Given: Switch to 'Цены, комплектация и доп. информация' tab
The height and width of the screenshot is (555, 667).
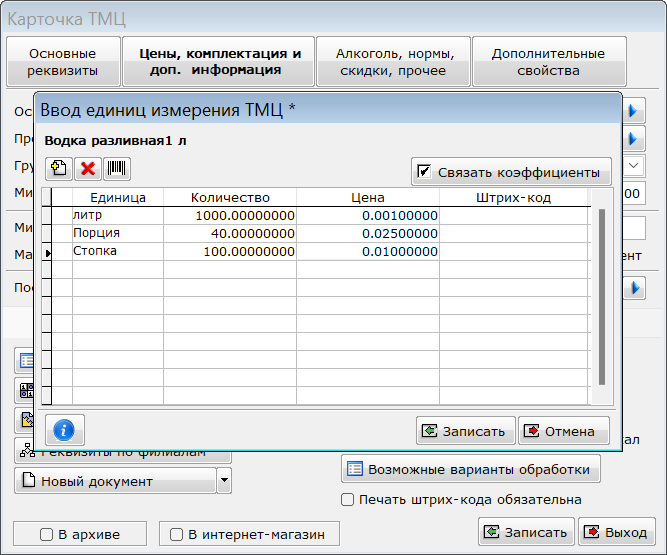Looking at the screenshot, I should (x=219, y=62).
